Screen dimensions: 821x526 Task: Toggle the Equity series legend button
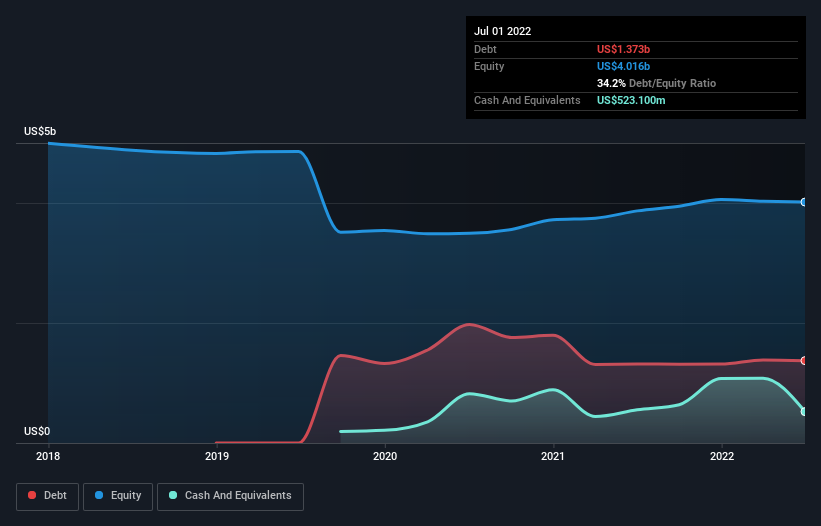point(118,496)
